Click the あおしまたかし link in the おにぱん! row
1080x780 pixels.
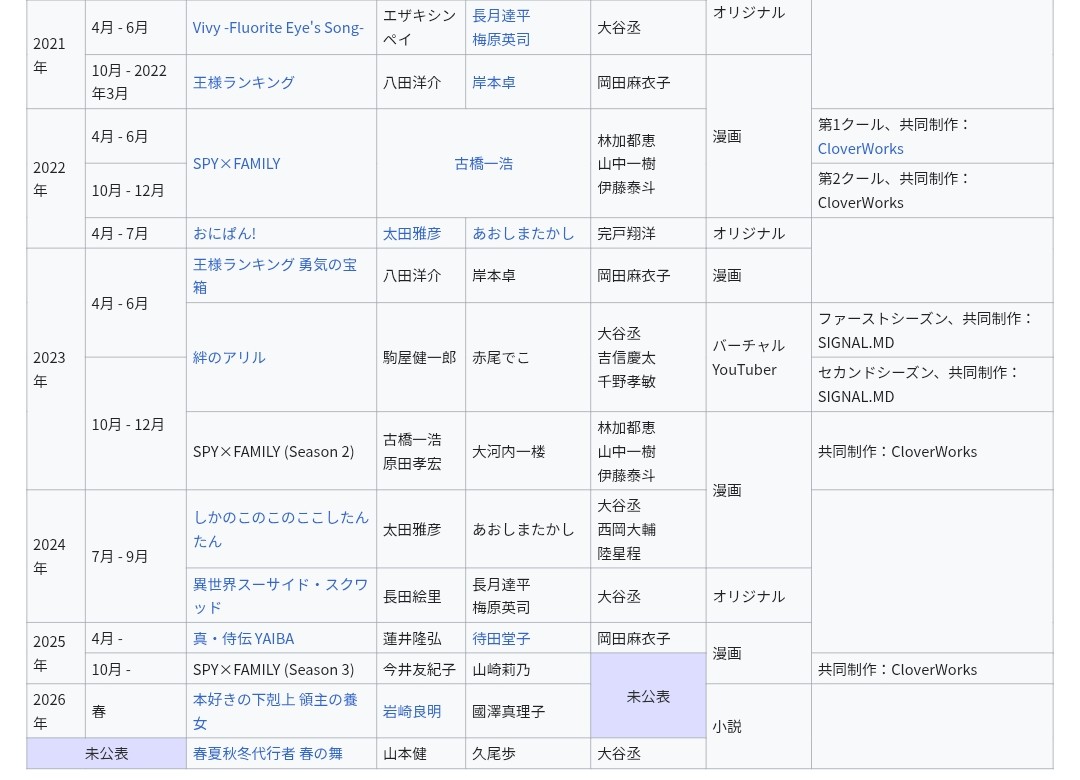pos(523,233)
